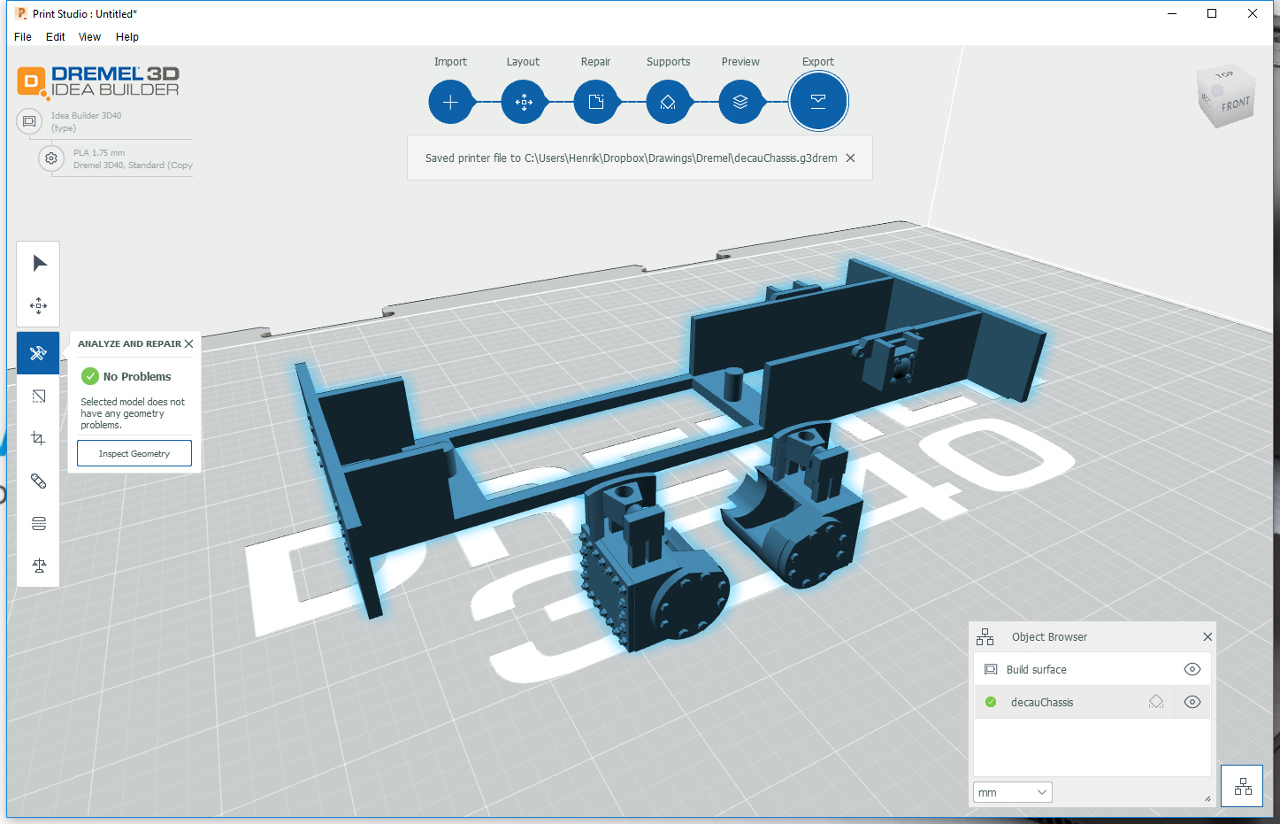The image size is (1280, 824).
Task: Minimize the Print Studio window
Action: pyautogui.click(x=1171, y=14)
